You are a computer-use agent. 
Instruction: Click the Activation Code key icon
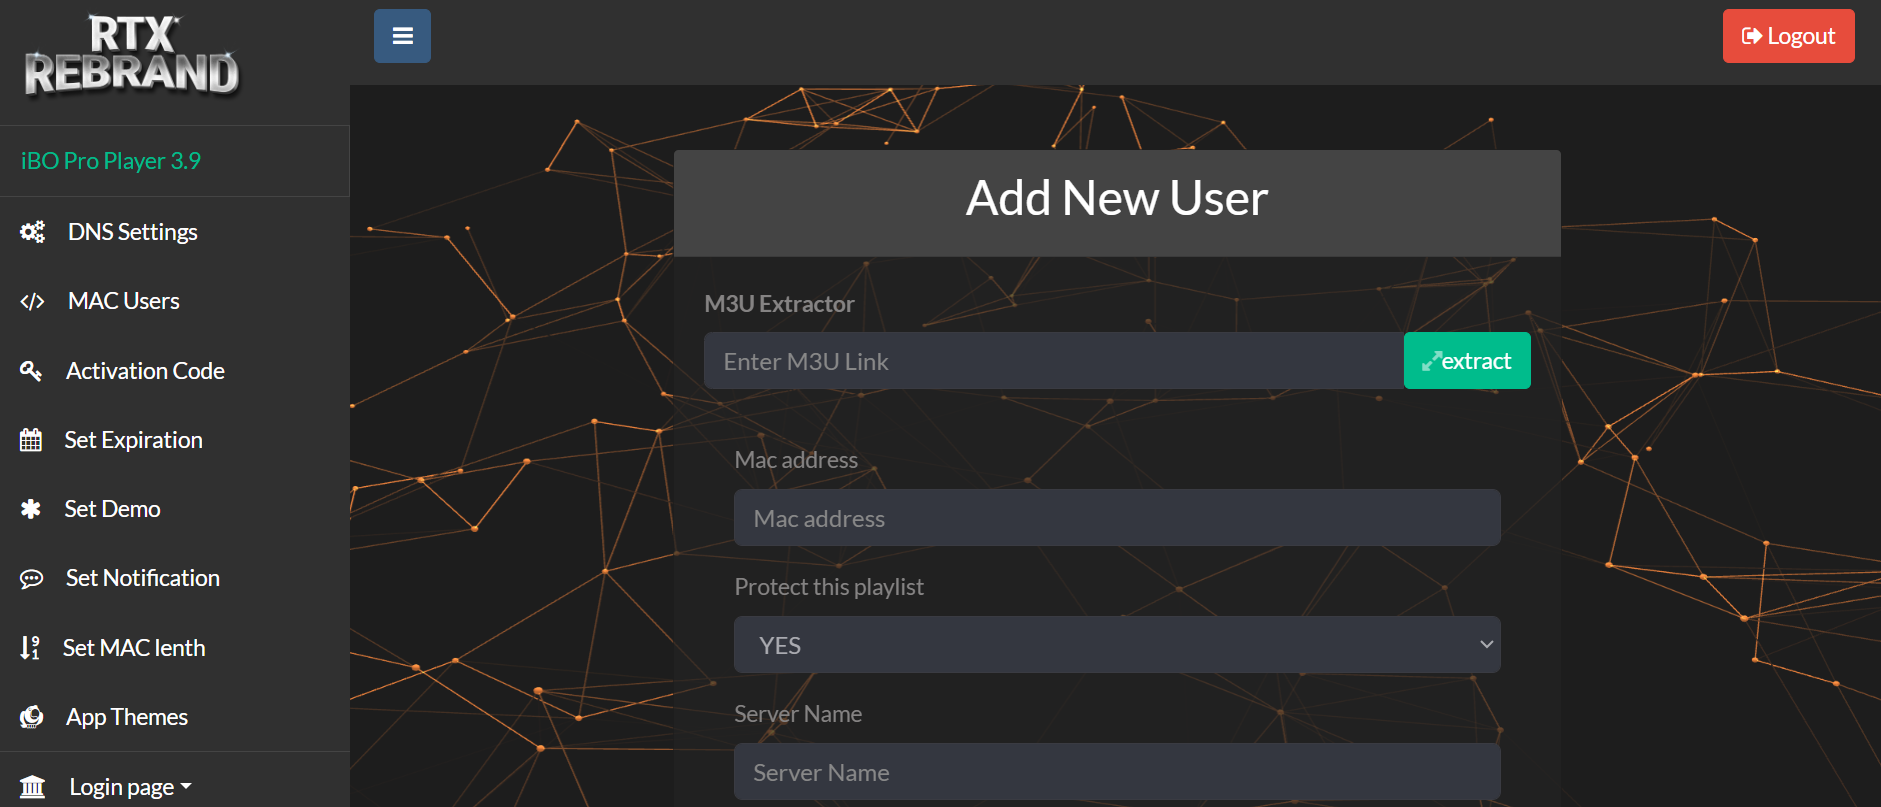[x=31, y=371]
